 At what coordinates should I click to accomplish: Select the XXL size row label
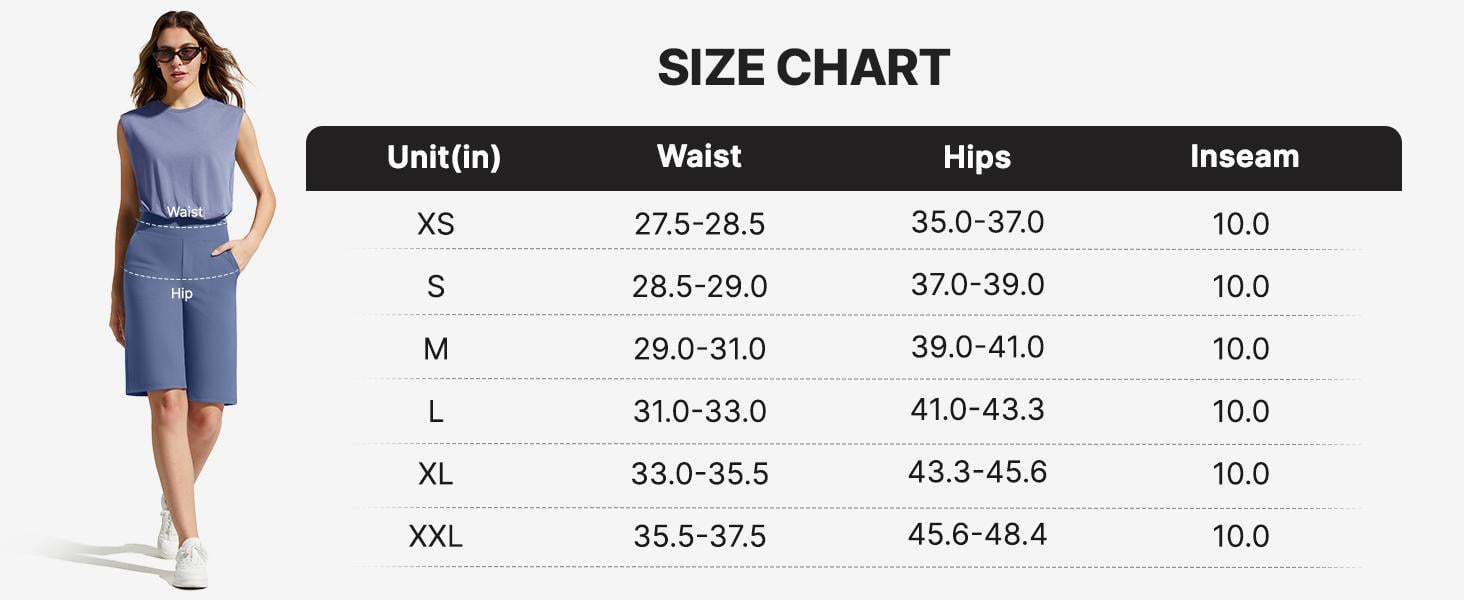[x=436, y=536]
